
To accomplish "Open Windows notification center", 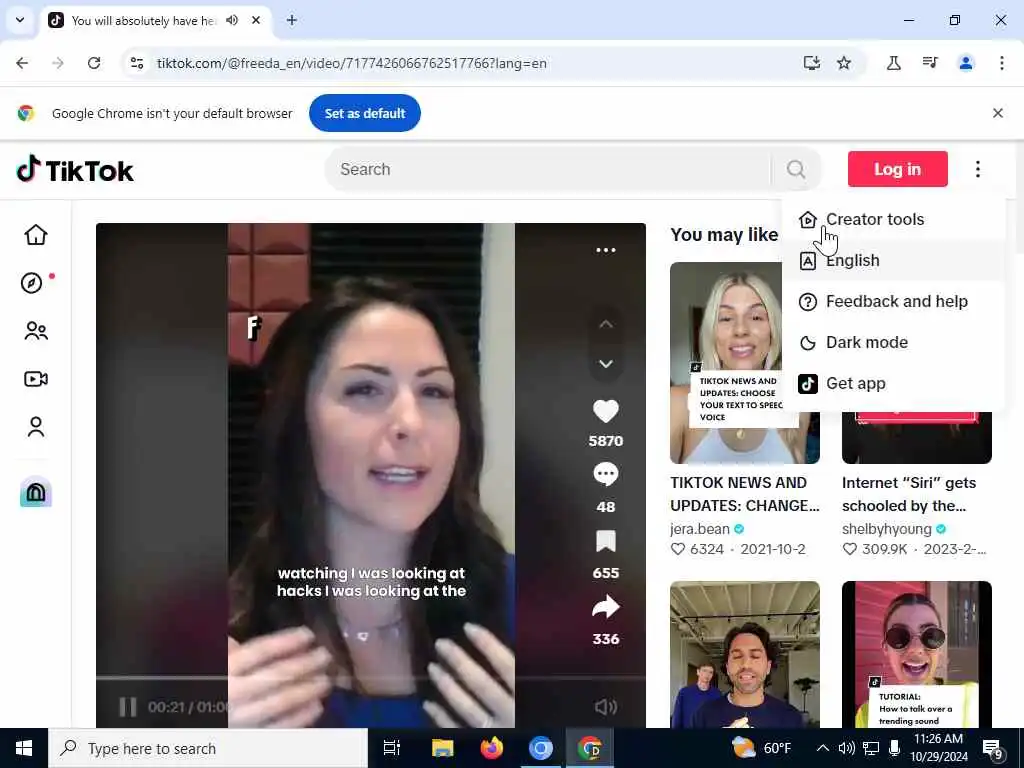I will tap(993, 748).
